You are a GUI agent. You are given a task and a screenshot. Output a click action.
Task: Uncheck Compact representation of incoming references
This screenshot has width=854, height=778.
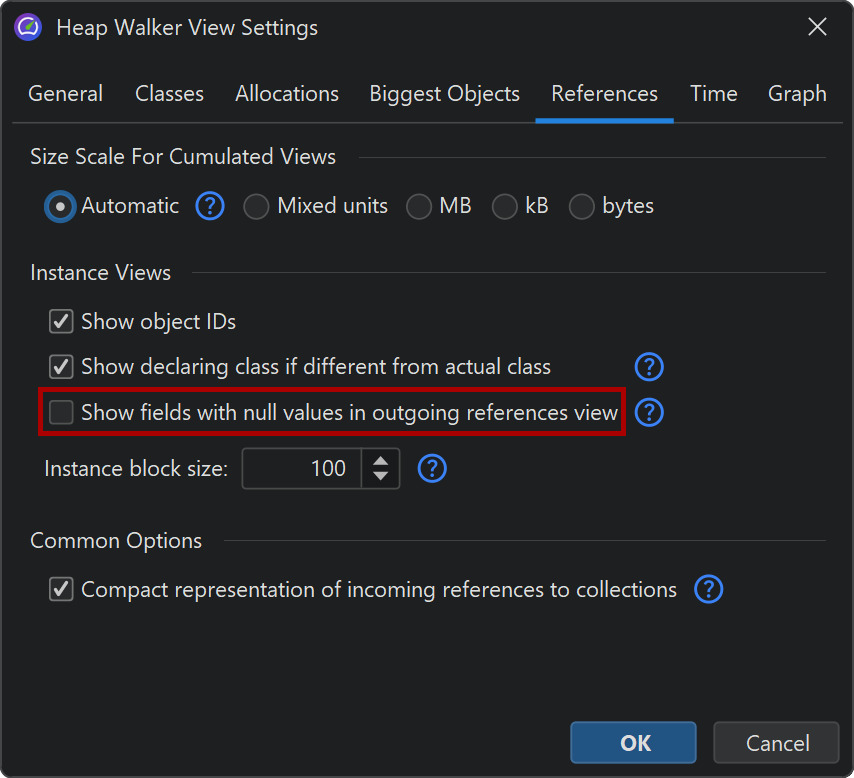click(62, 590)
